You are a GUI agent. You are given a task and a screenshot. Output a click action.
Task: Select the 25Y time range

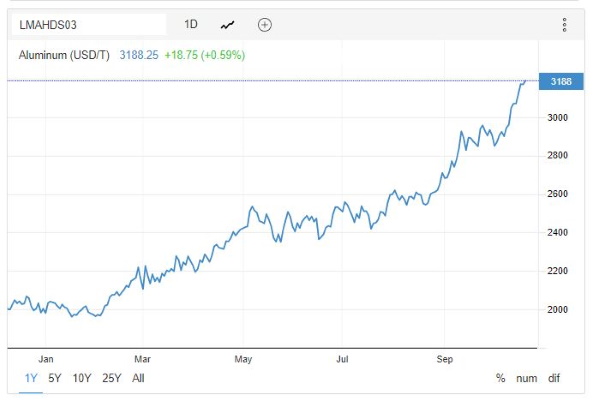111,378
